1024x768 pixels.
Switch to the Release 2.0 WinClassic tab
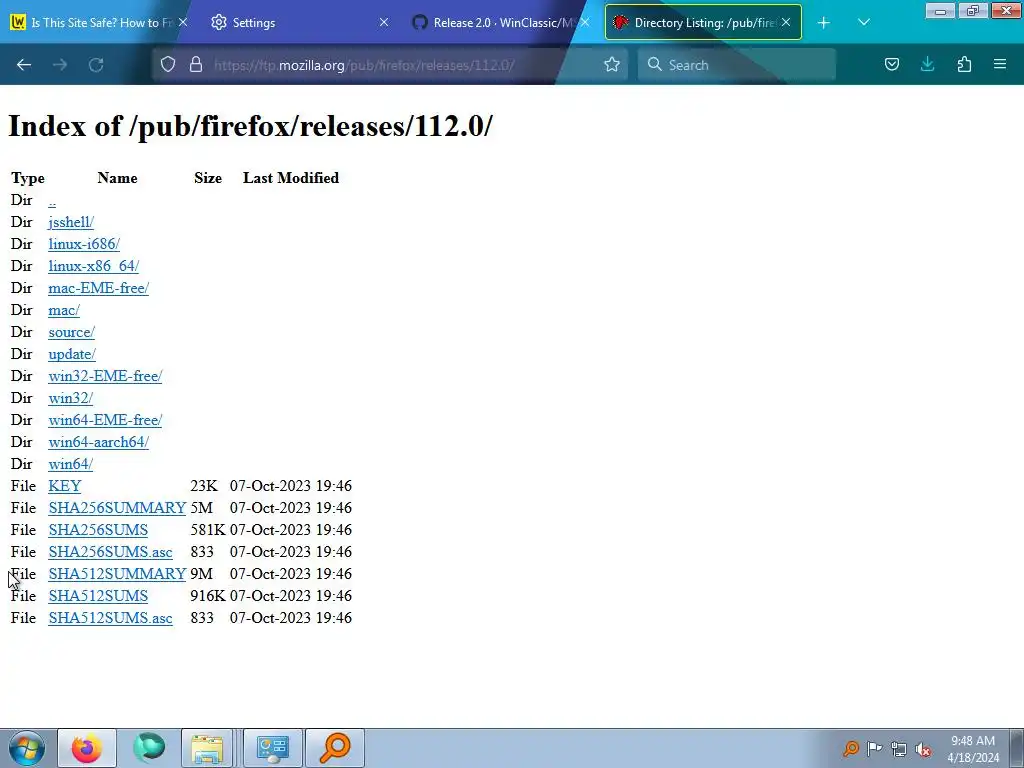[x=501, y=23]
